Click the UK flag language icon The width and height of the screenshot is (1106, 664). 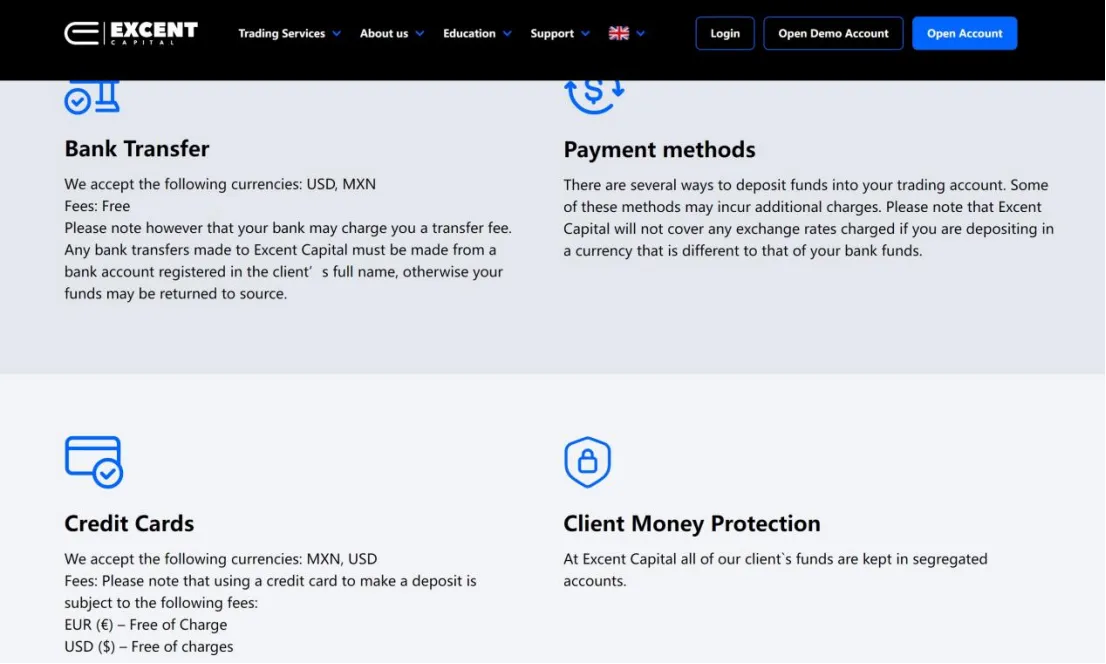pyautogui.click(x=619, y=33)
